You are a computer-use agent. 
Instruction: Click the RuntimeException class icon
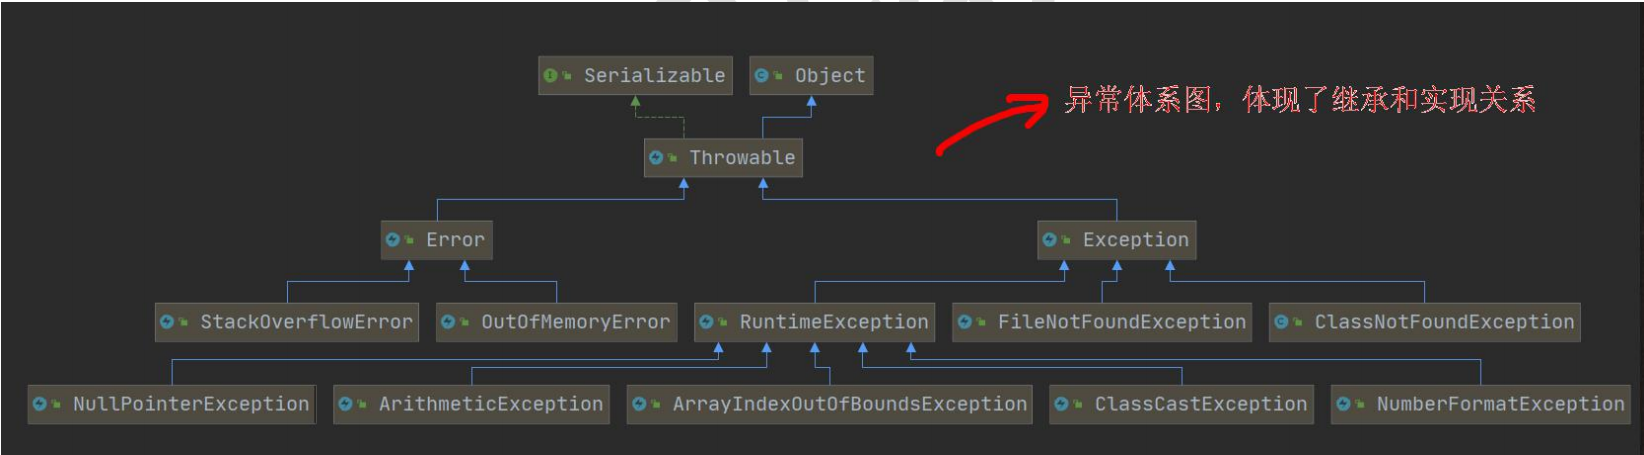pos(707,321)
